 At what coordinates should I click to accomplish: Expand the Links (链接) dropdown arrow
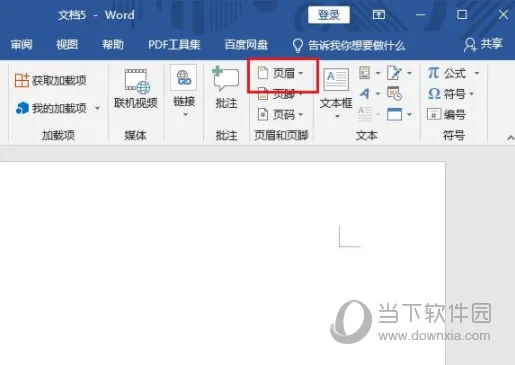(185, 115)
